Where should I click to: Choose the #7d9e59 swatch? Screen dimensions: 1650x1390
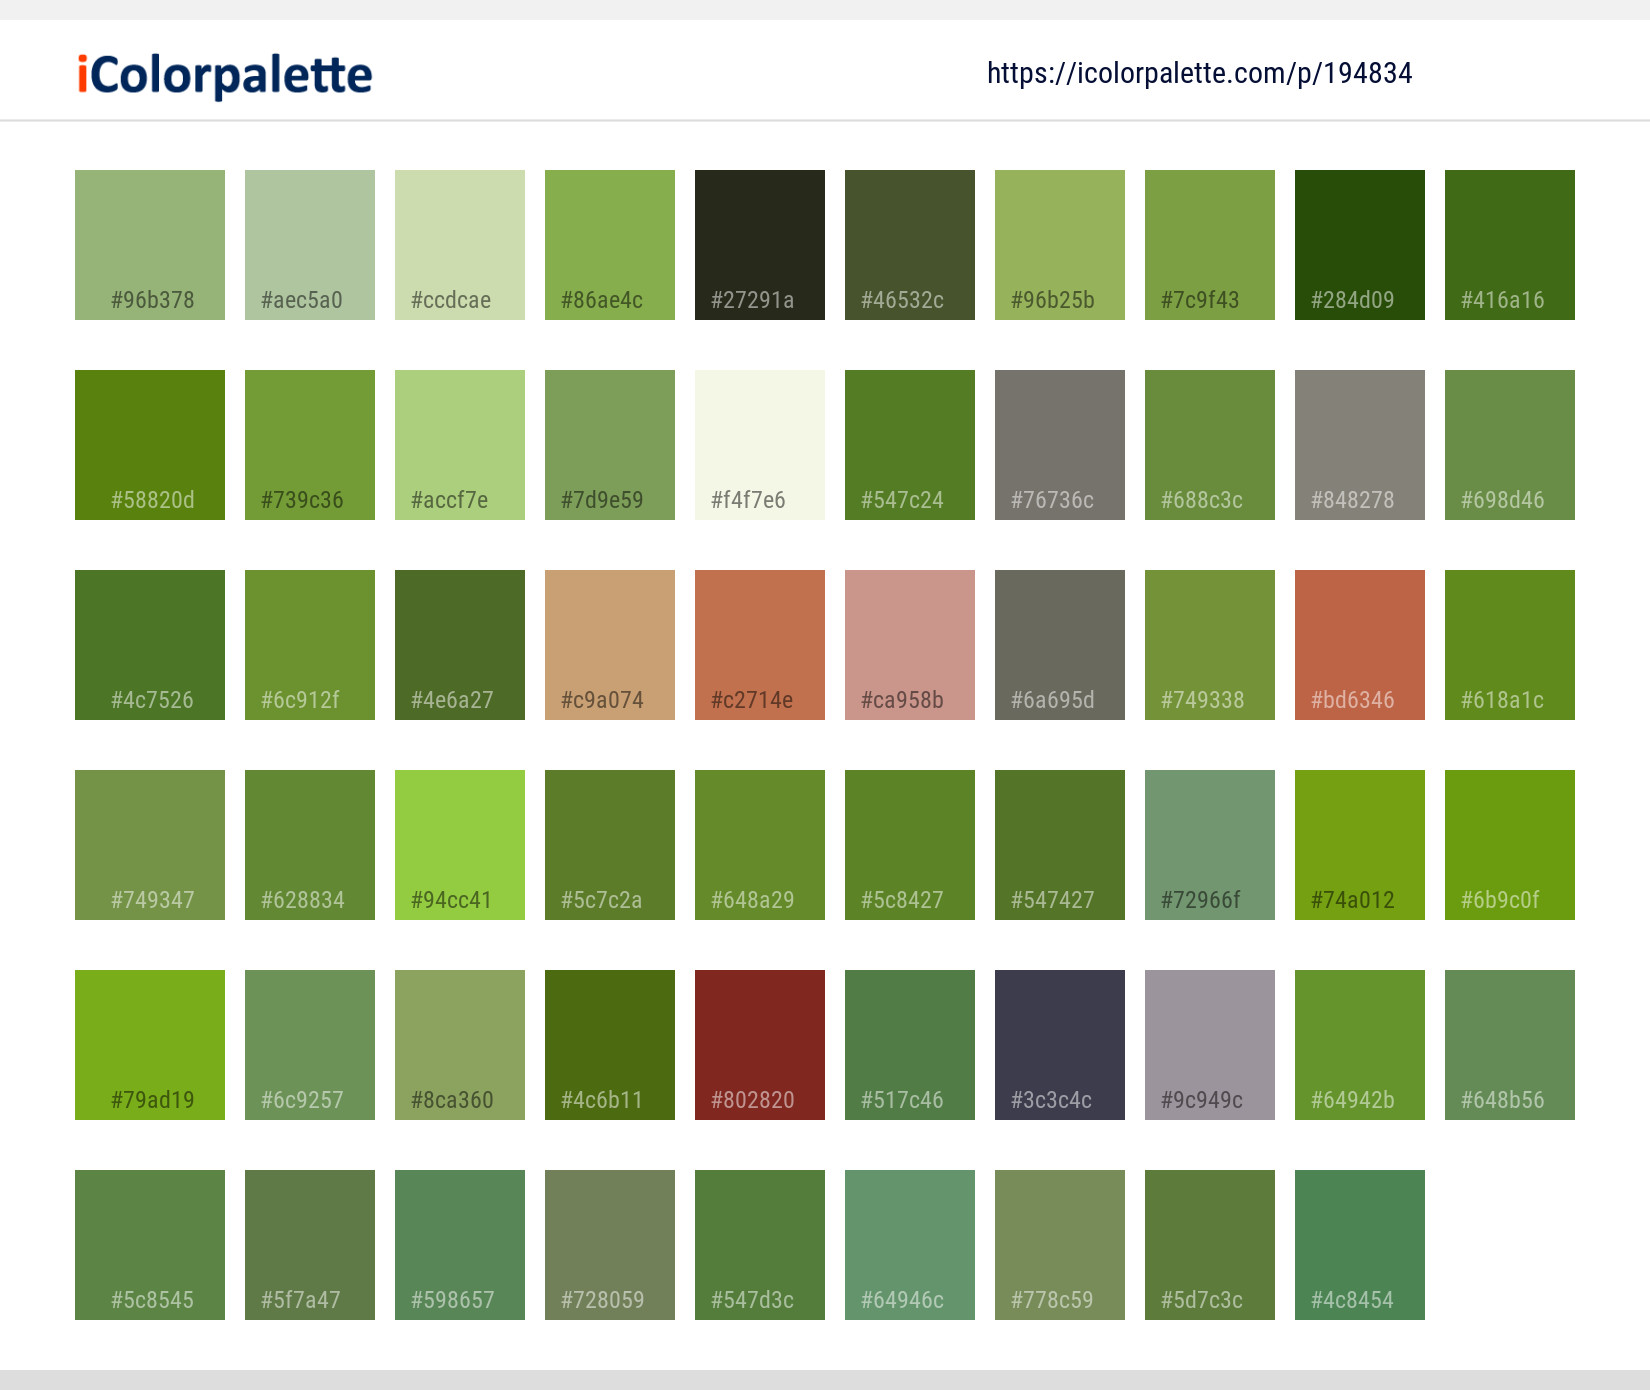(610, 445)
